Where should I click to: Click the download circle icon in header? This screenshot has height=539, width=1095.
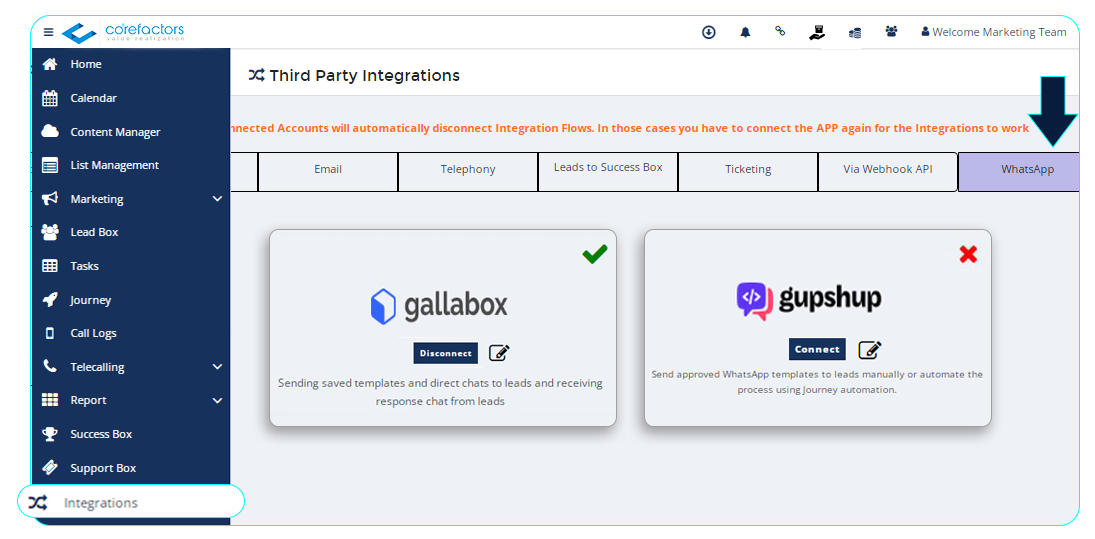(x=709, y=32)
